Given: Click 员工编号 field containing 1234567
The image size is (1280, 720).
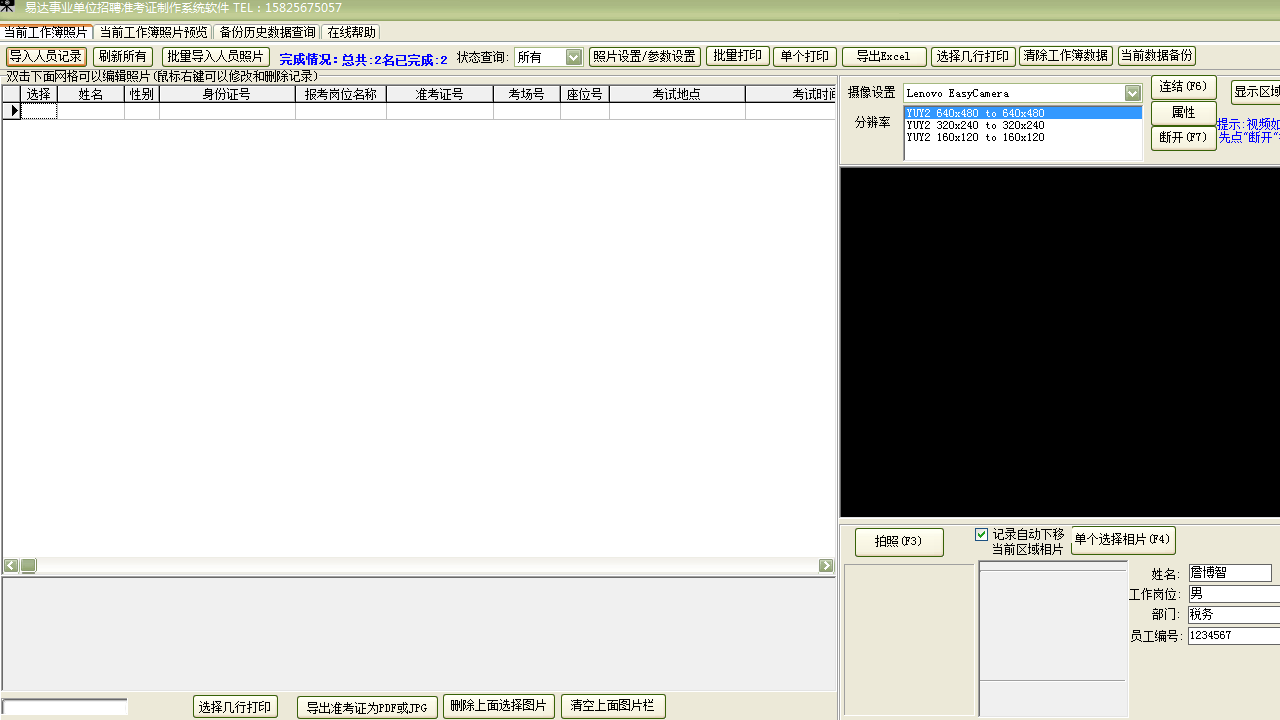Looking at the screenshot, I should click(x=1234, y=636).
